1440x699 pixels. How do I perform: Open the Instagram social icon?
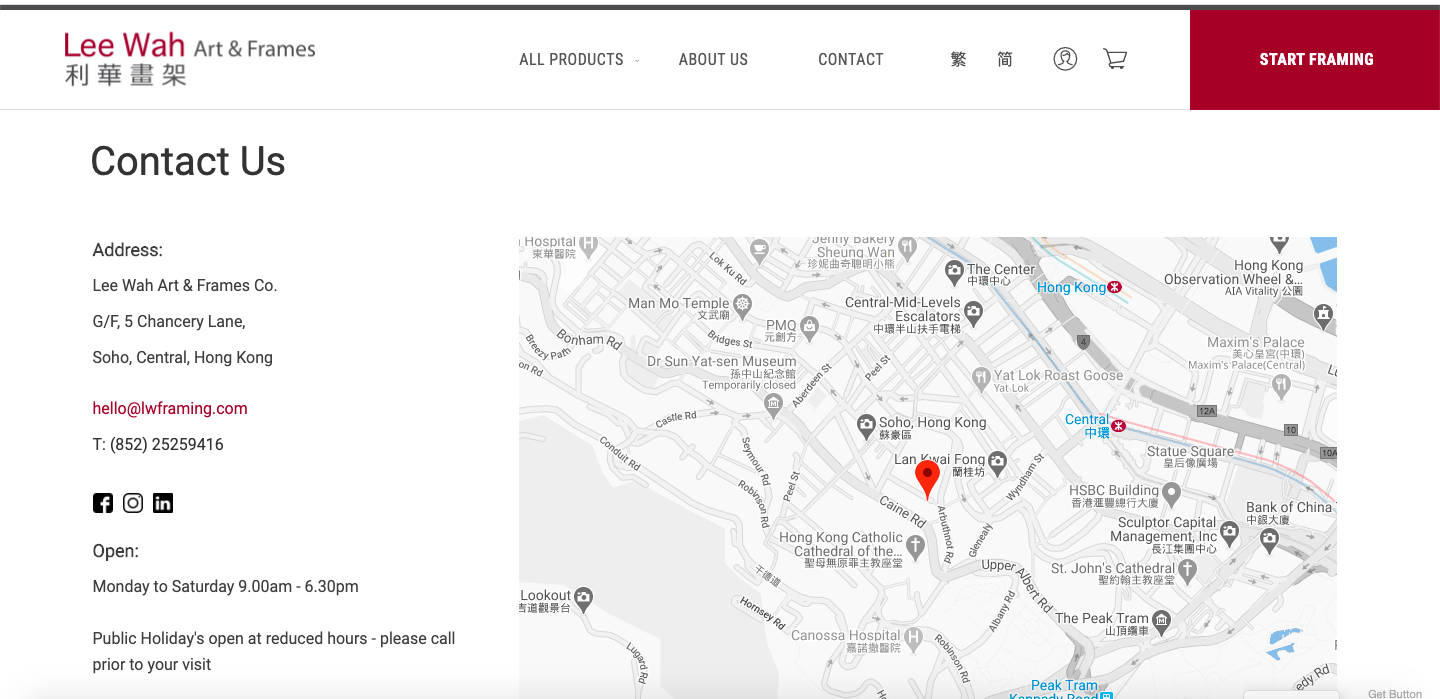pos(133,503)
